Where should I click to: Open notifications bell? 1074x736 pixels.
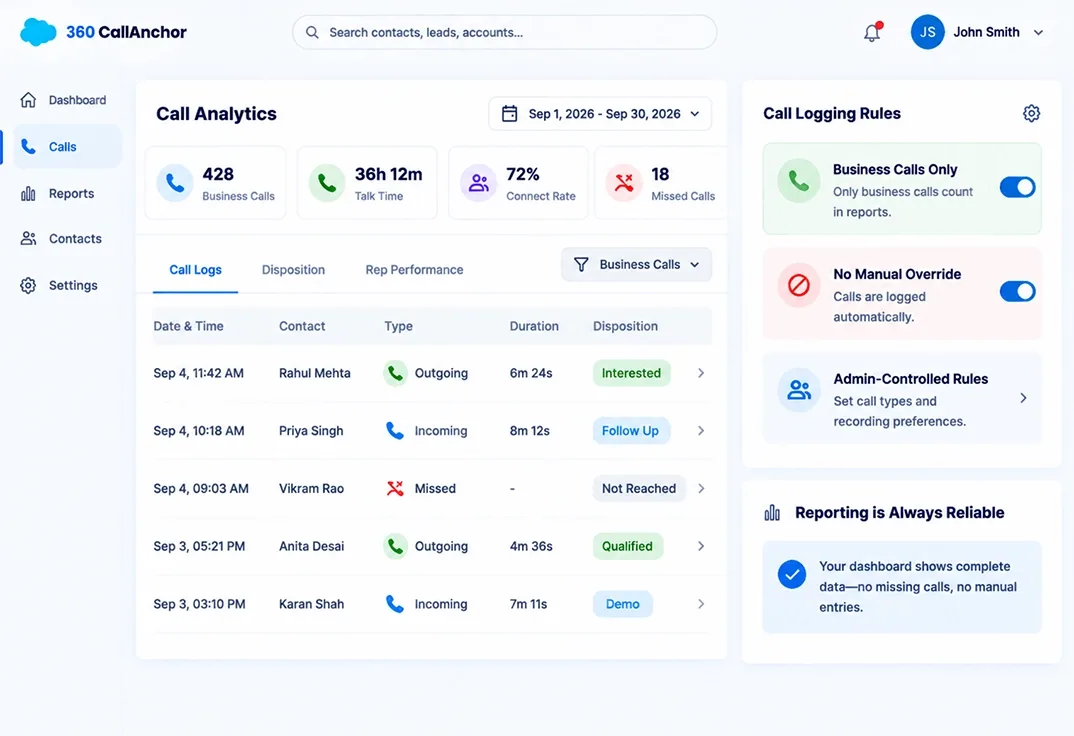(x=872, y=32)
